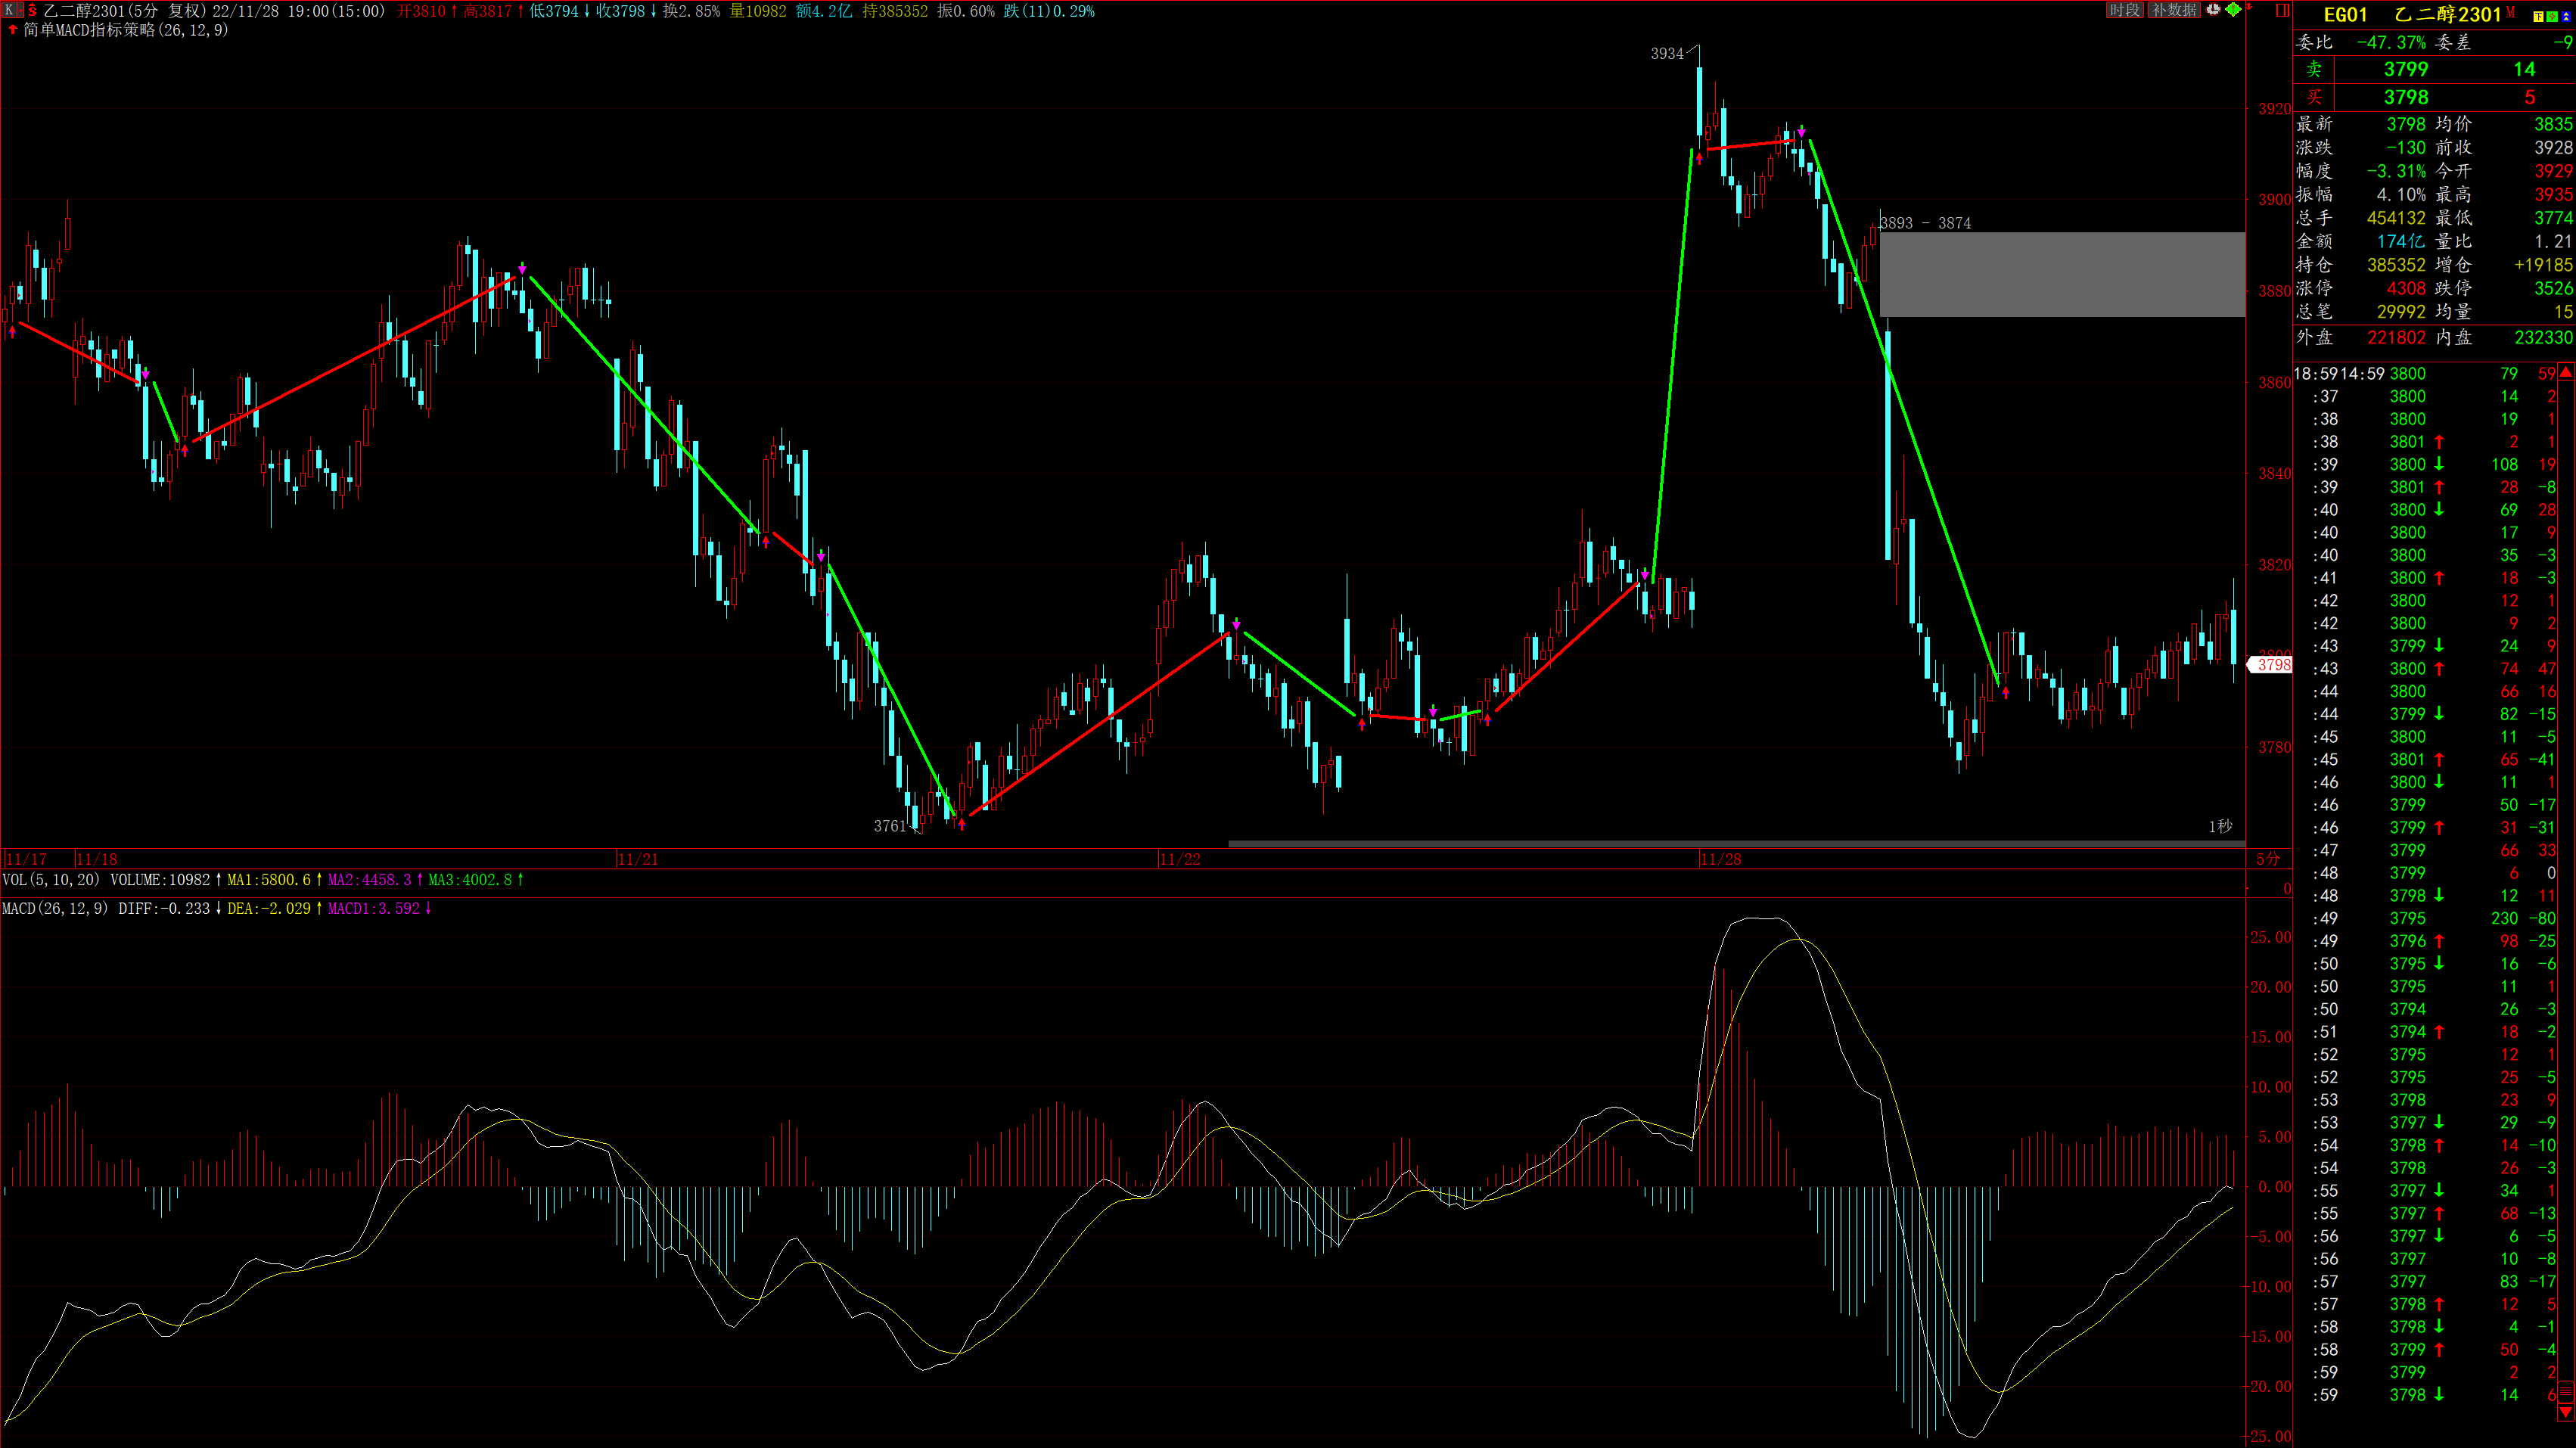The height and width of the screenshot is (1448, 2576).
Task: Toggle the 简单MACD指标策略 indicator arrow
Action: 13,30
